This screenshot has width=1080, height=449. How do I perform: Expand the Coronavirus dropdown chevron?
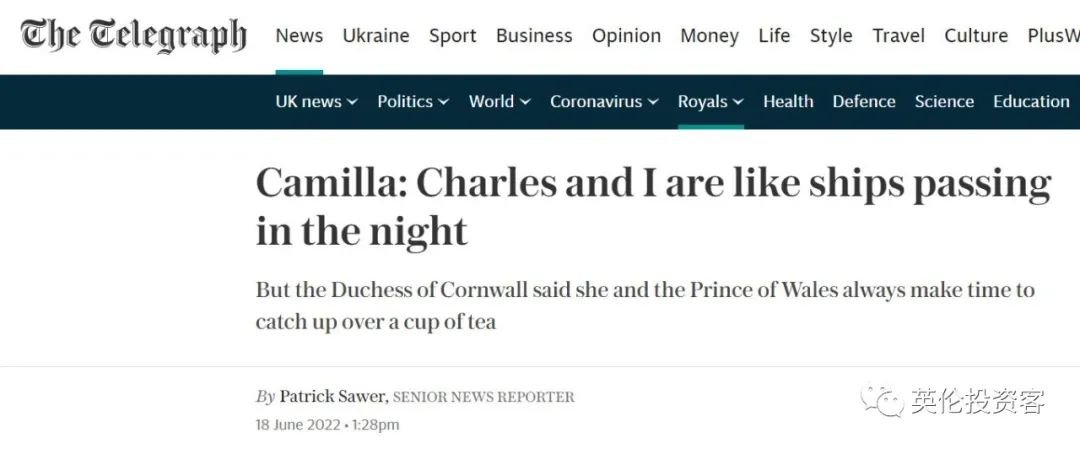coord(653,102)
